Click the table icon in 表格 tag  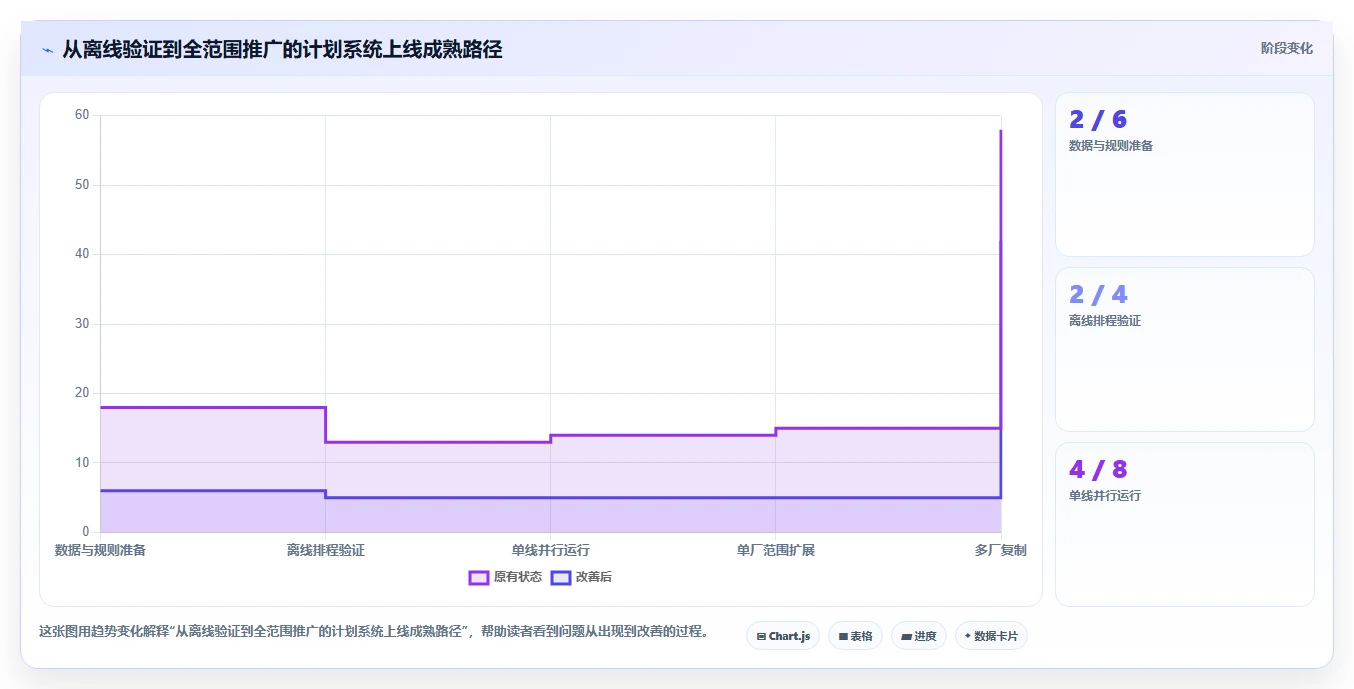click(x=843, y=636)
